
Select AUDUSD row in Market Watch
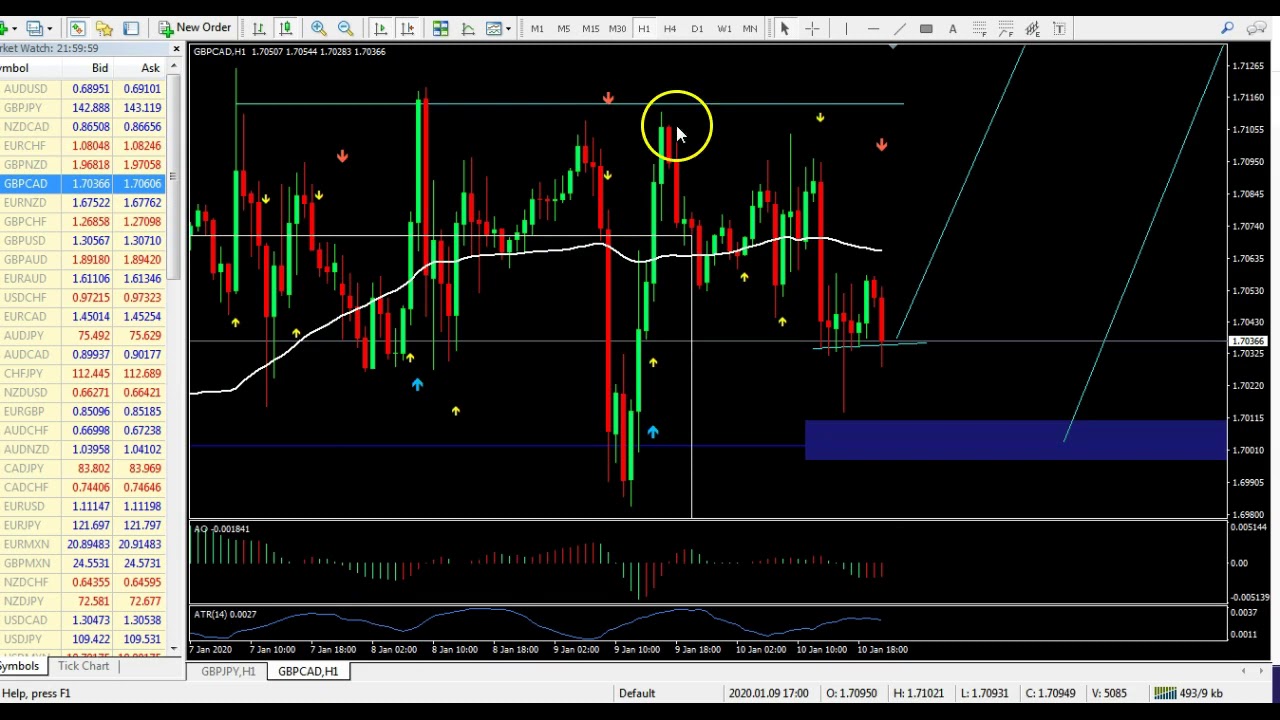click(x=82, y=89)
